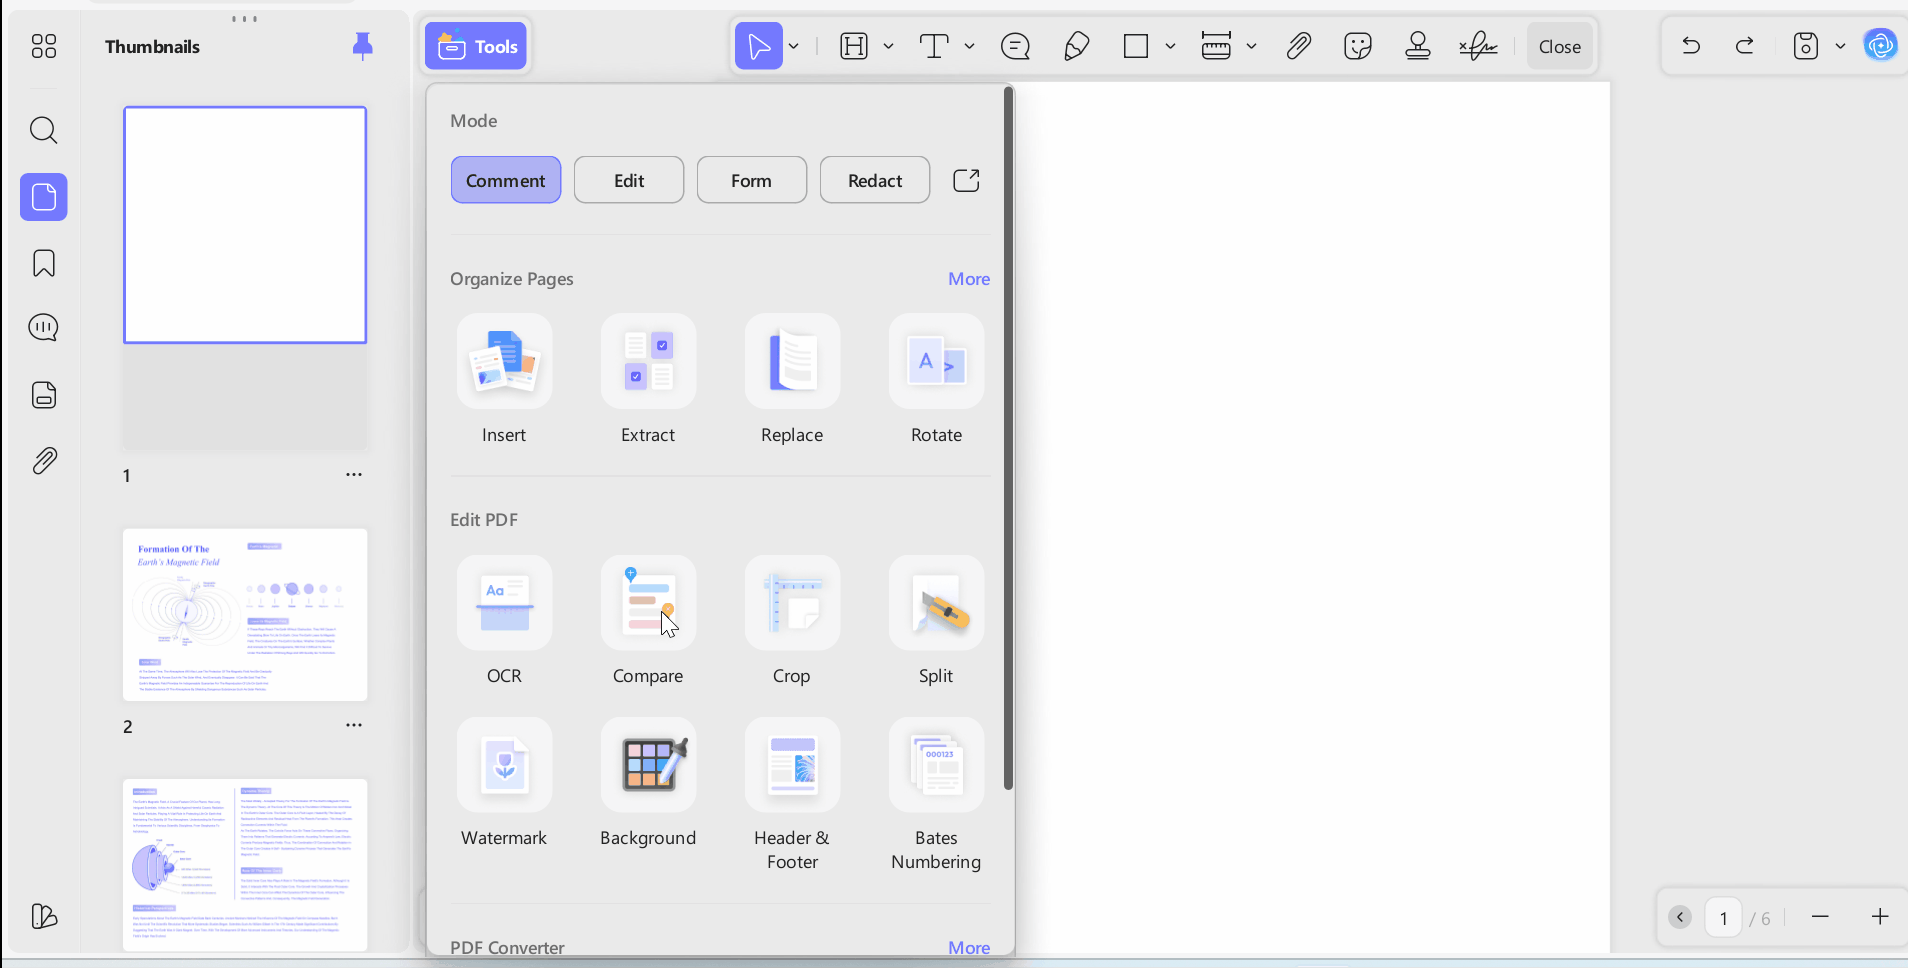The width and height of the screenshot is (1908, 968).
Task: Launch the Crop tool
Action: (792, 621)
